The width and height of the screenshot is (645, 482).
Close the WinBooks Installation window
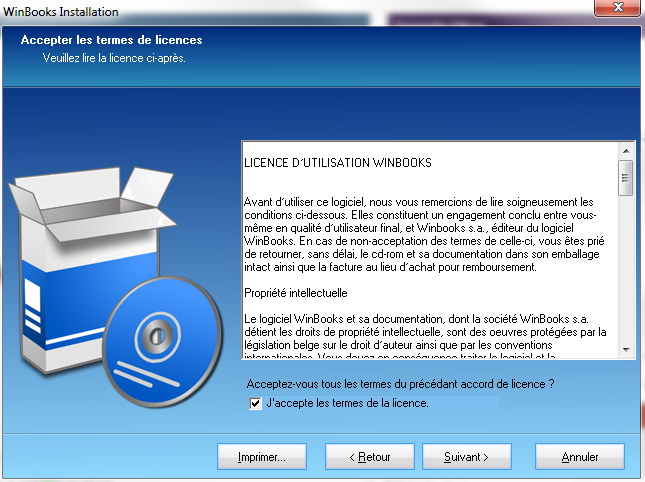pyautogui.click(x=618, y=7)
